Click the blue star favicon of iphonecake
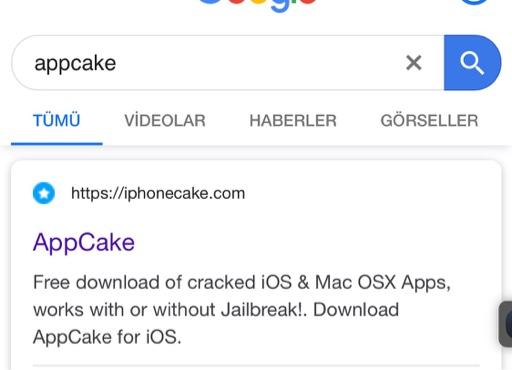This screenshot has width=512, height=370. pyautogui.click(x=44, y=193)
